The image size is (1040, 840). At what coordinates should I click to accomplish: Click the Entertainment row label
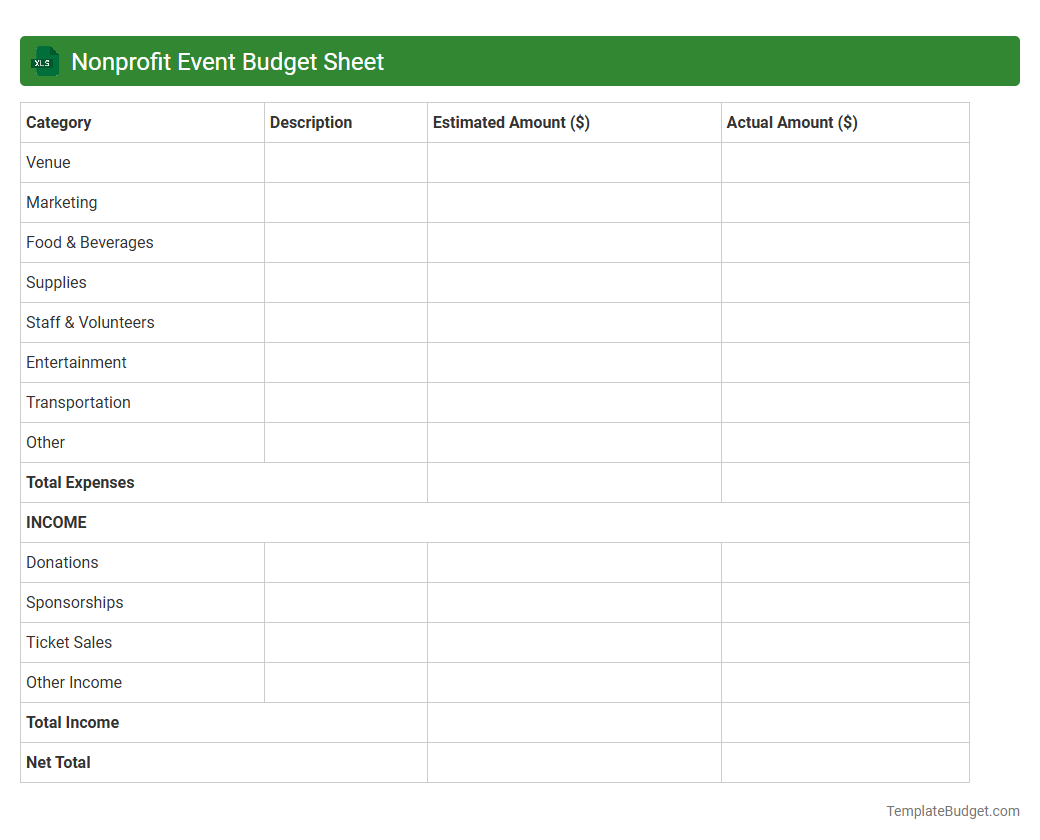[76, 362]
